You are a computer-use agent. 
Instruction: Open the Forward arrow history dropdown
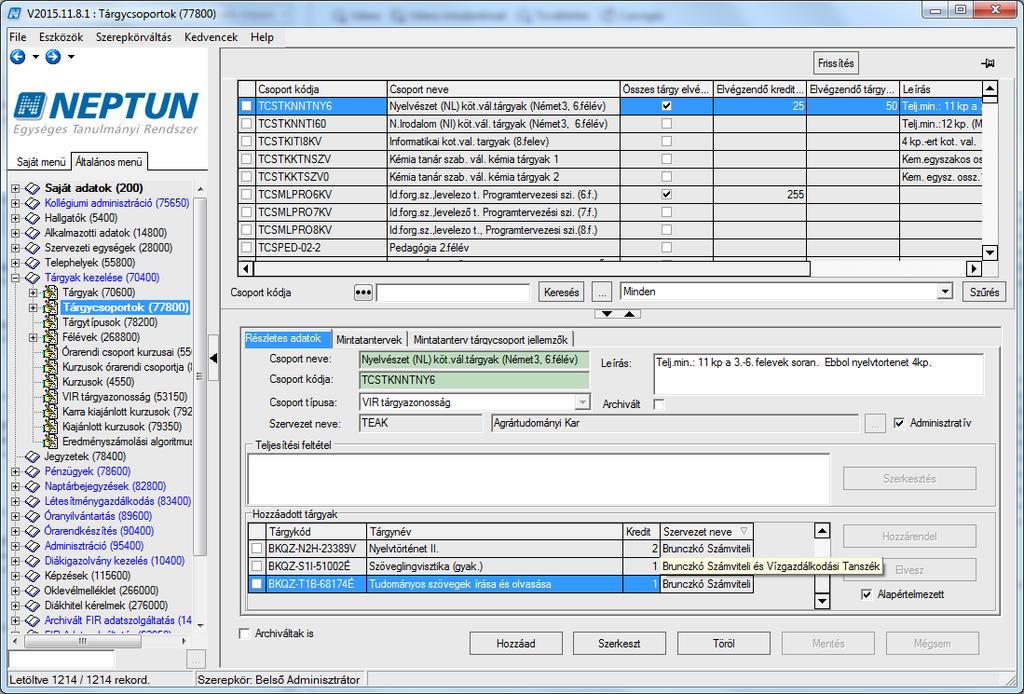[x=71, y=57]
